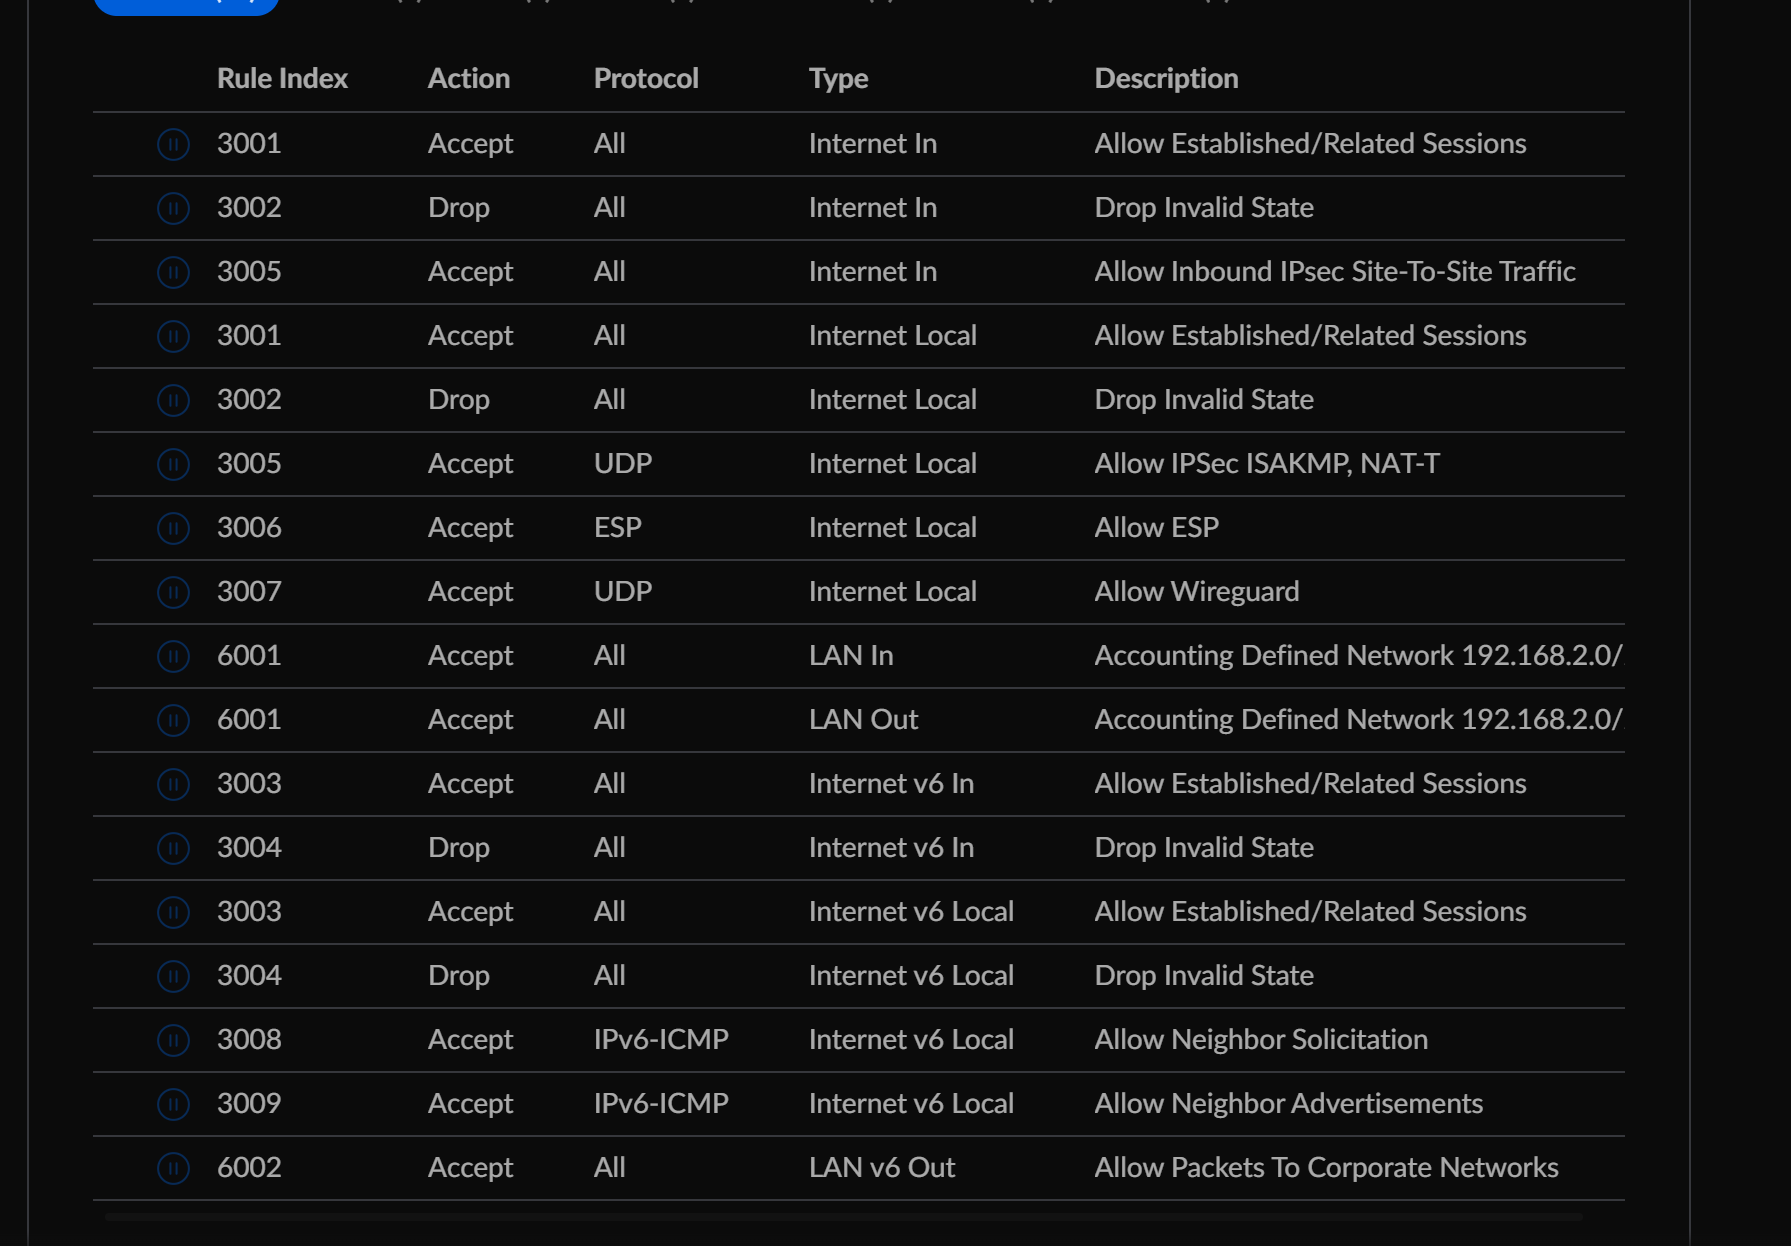Pause the Allow Neighbor Solicitation rule
Screen dimensions: 1791x1246
pyautogui.click(x=173, y=1040)
